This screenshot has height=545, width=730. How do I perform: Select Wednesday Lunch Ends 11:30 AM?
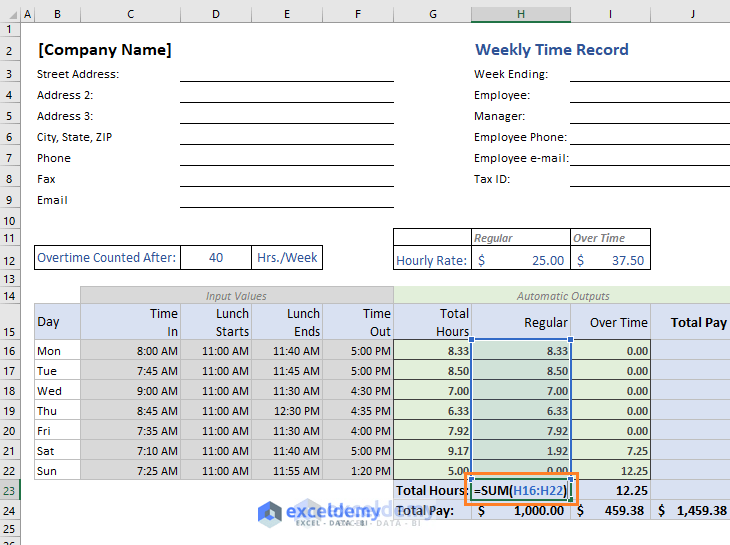click(x=287, y=391)
